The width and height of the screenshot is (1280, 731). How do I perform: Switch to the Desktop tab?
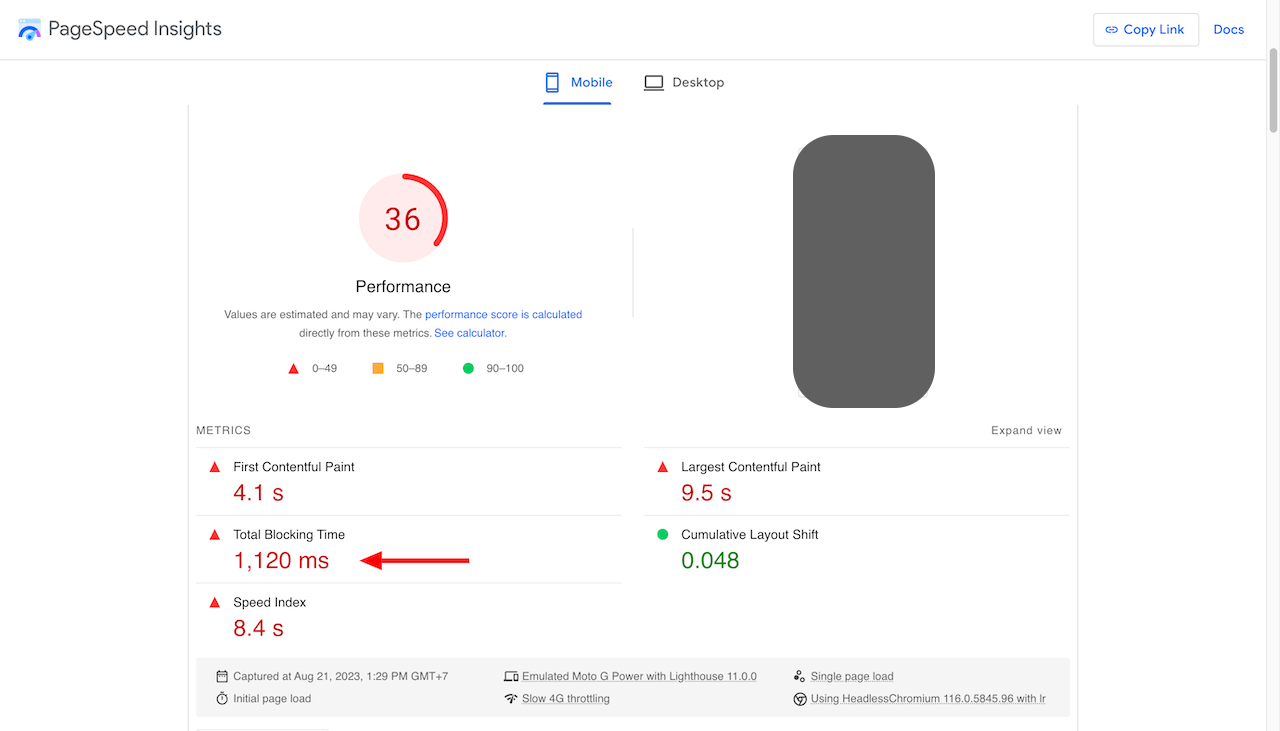(684, 82)
